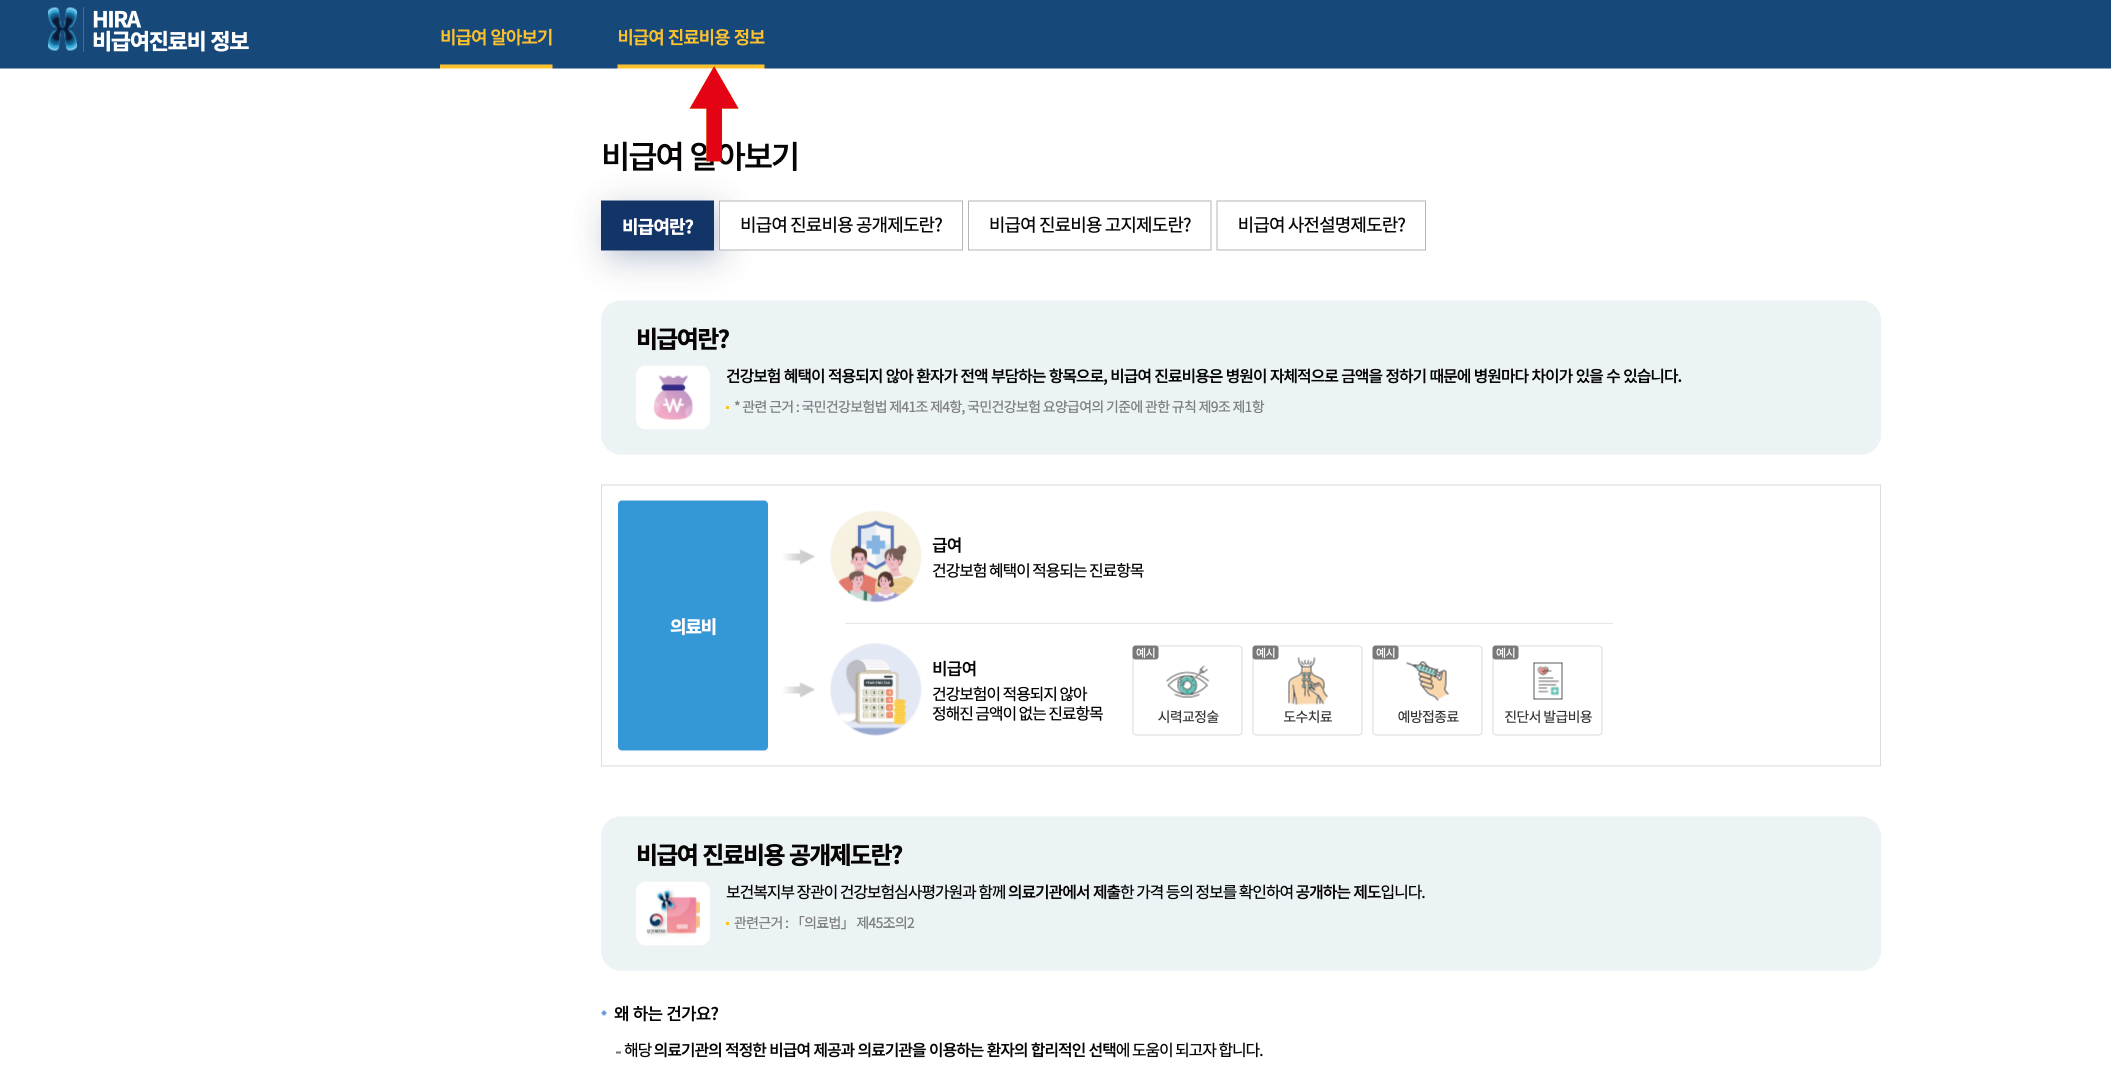Viewport: 2112px width, 1092px height.
Task: Click the gray arrow pointing to 급여
Action: (x=799, y=557)
